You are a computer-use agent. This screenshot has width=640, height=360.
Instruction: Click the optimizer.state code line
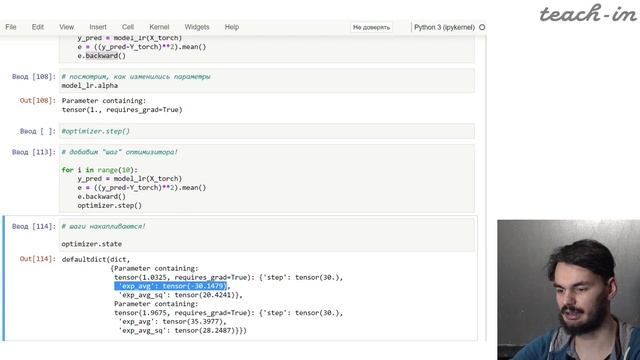[92, 244]
